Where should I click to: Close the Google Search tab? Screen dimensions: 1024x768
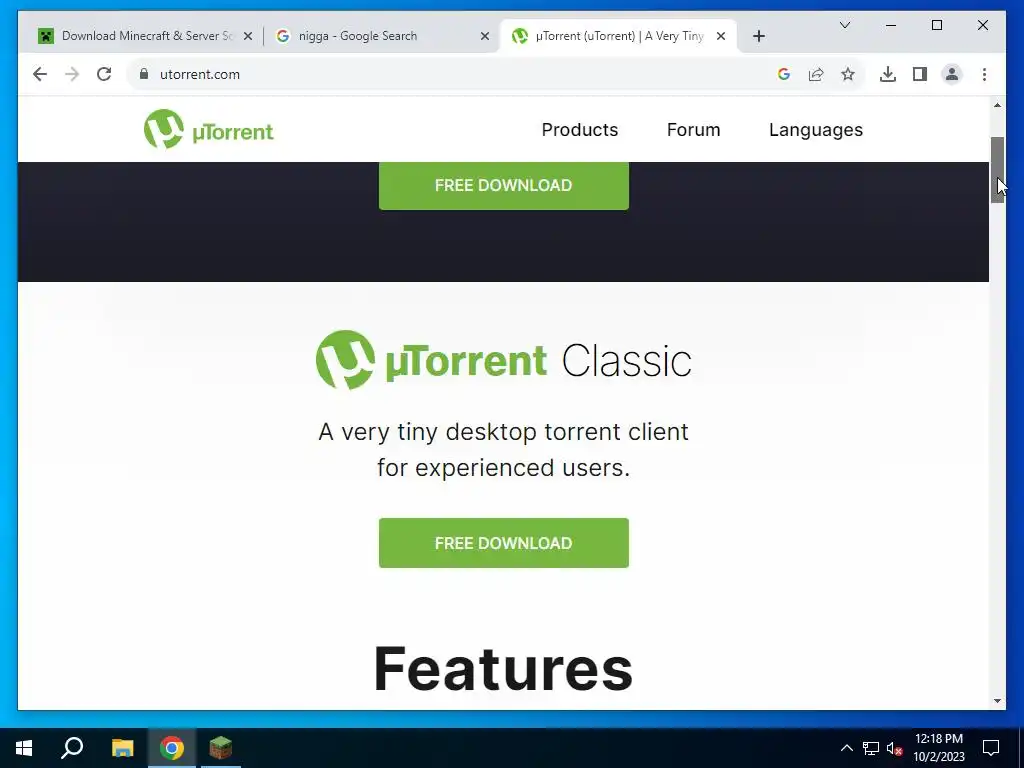(x=485, y=36)
